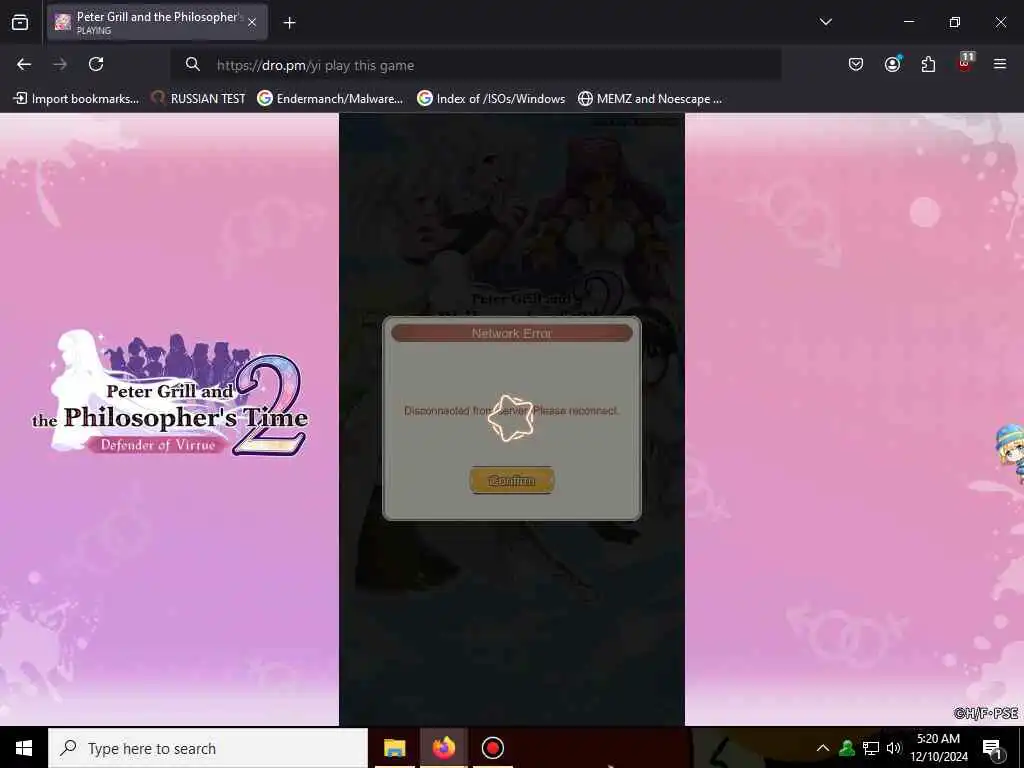Show hidden system tray icons
This screenshot has height=768, width=1024.
coord(823,748)
